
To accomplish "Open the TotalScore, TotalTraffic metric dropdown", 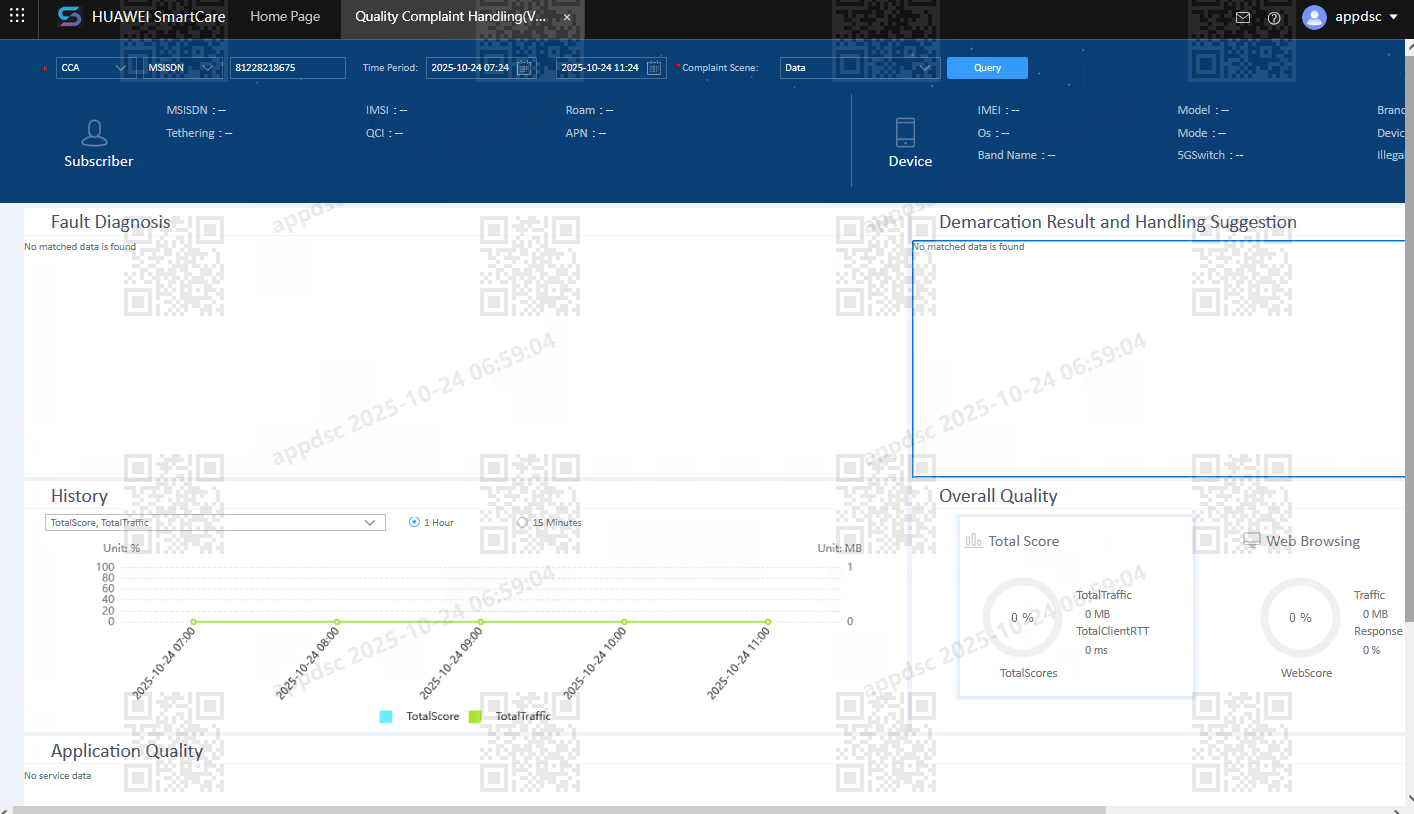I will pyautogui.click(x=215, y=522).
